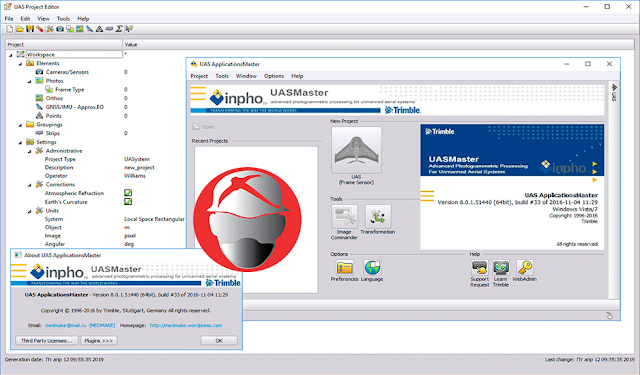Click Third Party Licenses button
This screenshot has height=375, width=640.
click(47, 340)
